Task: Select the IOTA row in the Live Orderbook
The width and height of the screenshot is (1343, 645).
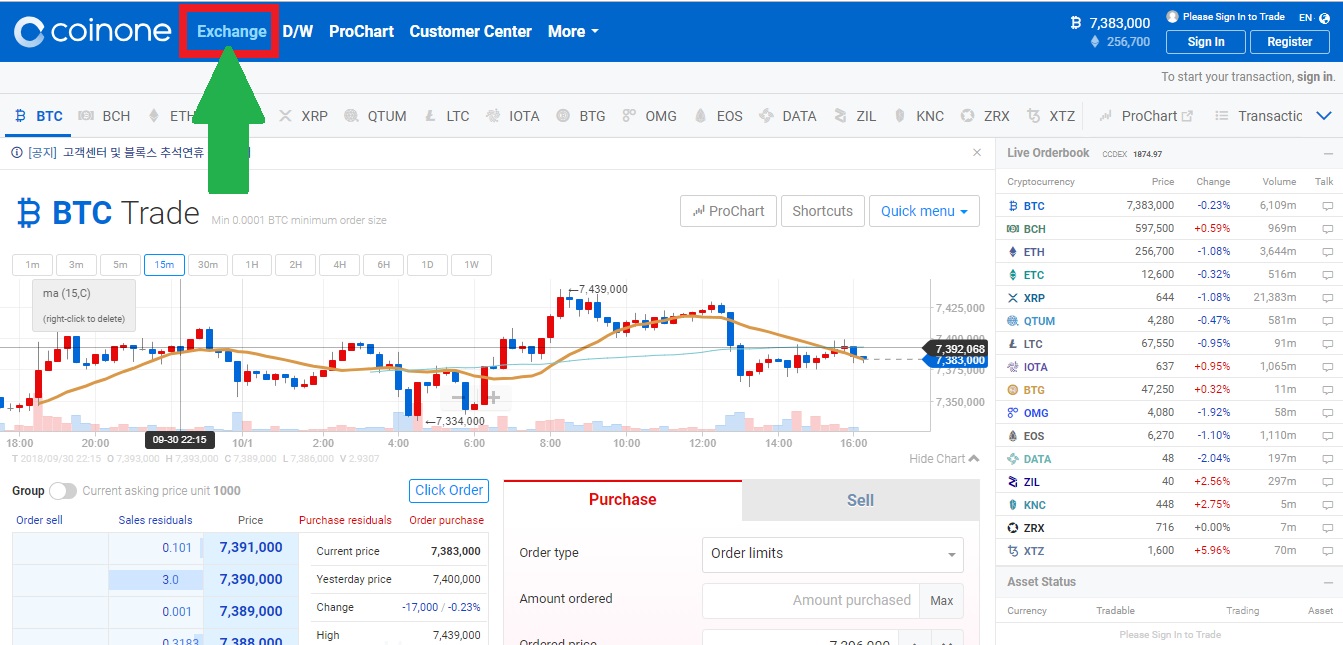Action: point(1169,367)
